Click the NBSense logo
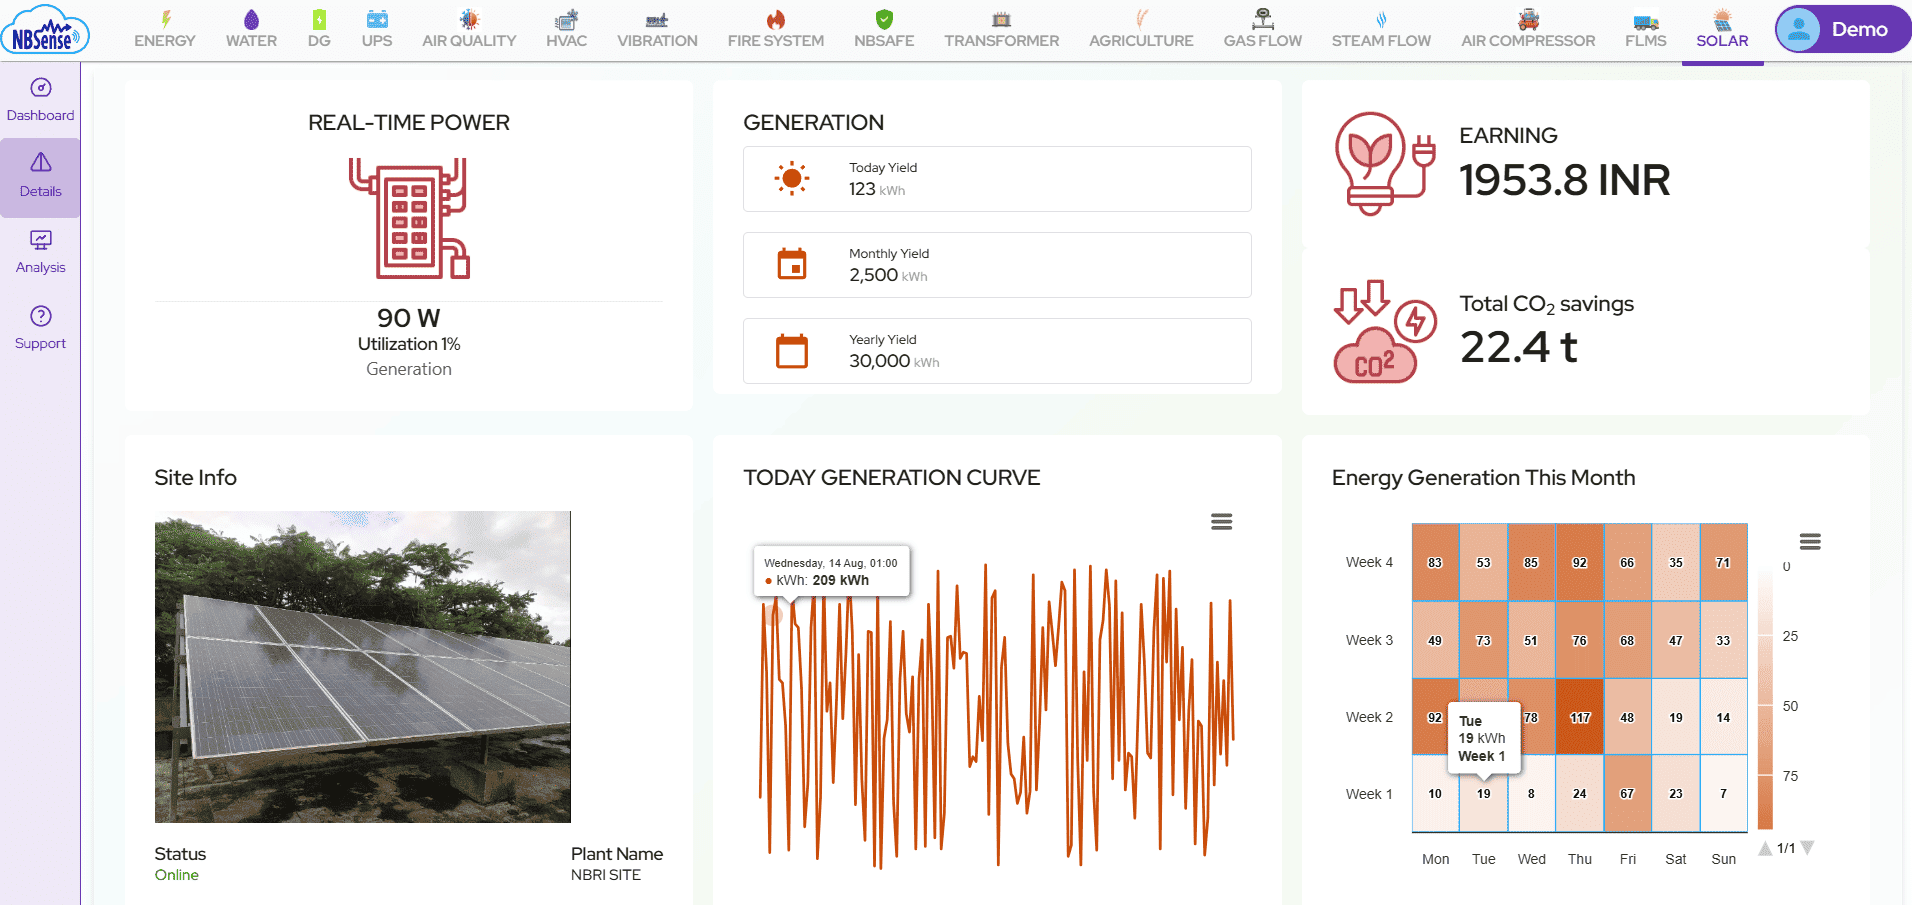Image resolution: width=1912 pixels, height=905 pixels. click(45, 30)
